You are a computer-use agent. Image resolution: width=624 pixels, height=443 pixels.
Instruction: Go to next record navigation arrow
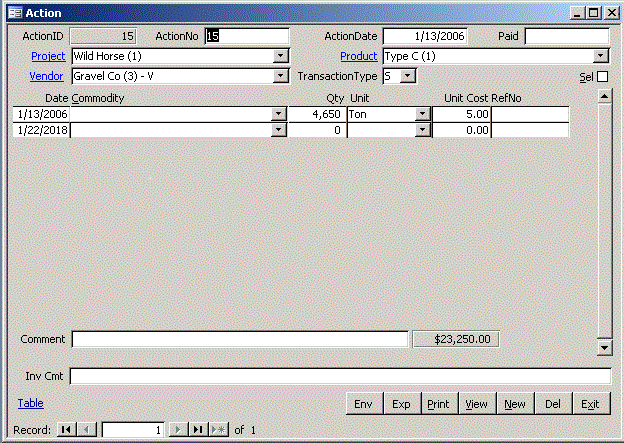[x=178, y=430]
